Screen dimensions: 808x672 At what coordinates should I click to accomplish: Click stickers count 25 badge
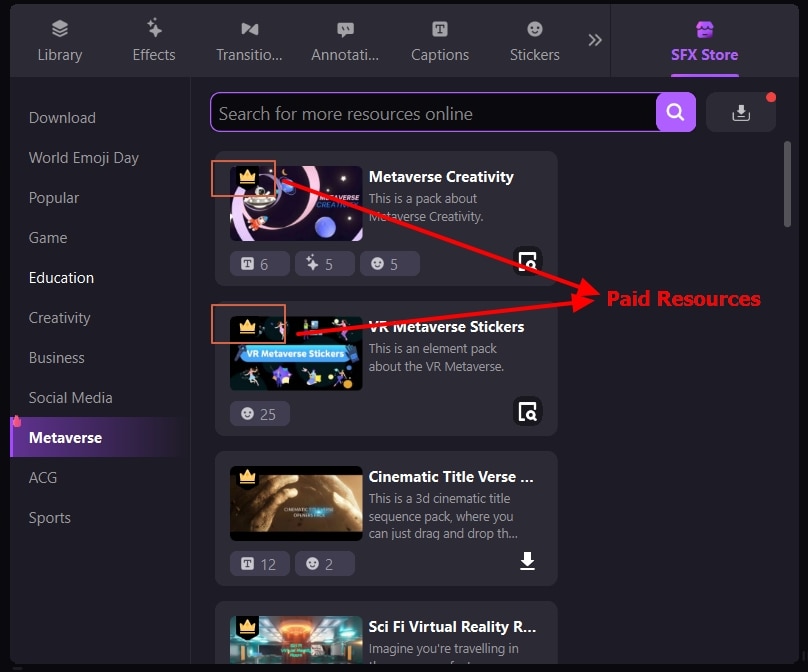click(259, 414)
